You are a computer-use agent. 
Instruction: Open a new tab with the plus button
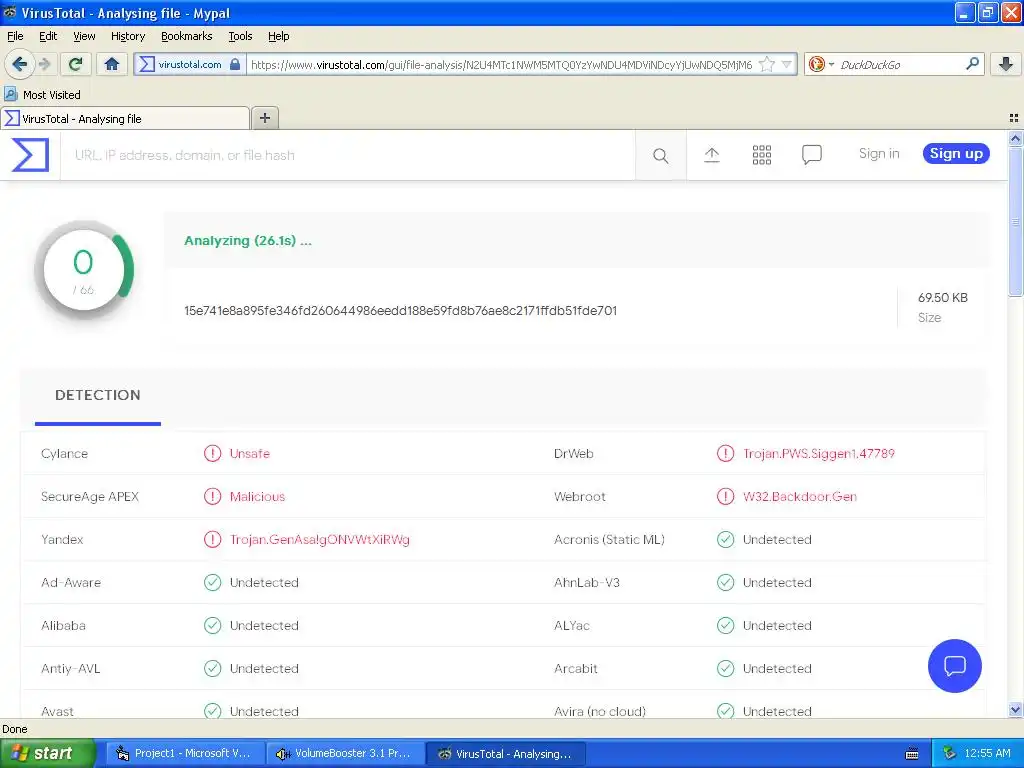tap(264, 118)
